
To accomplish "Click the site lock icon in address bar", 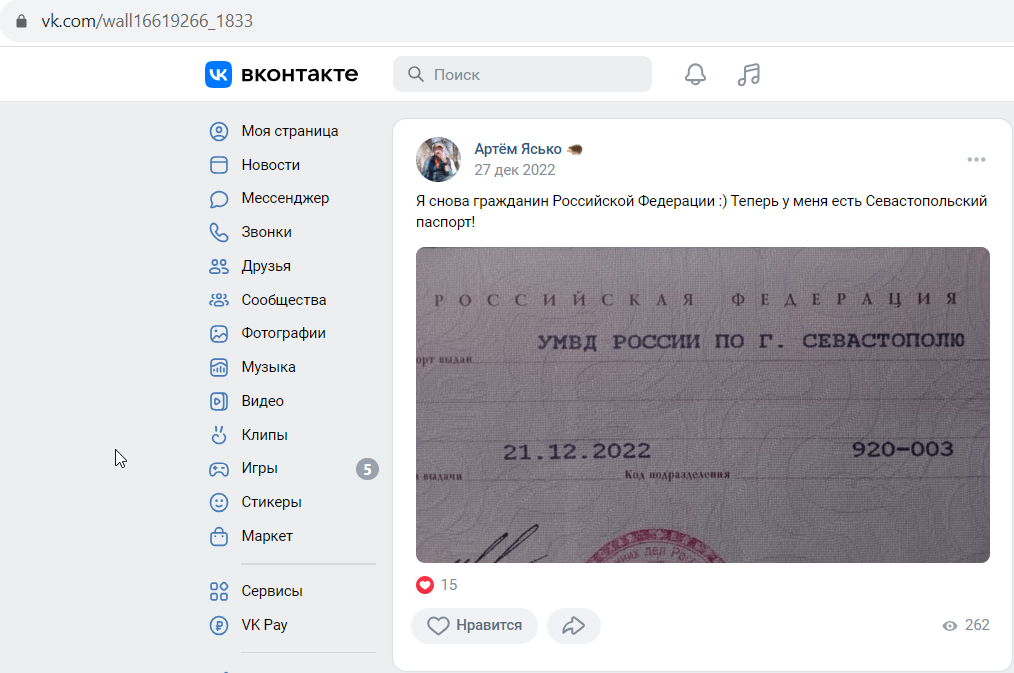I will [x=21, y=21].
